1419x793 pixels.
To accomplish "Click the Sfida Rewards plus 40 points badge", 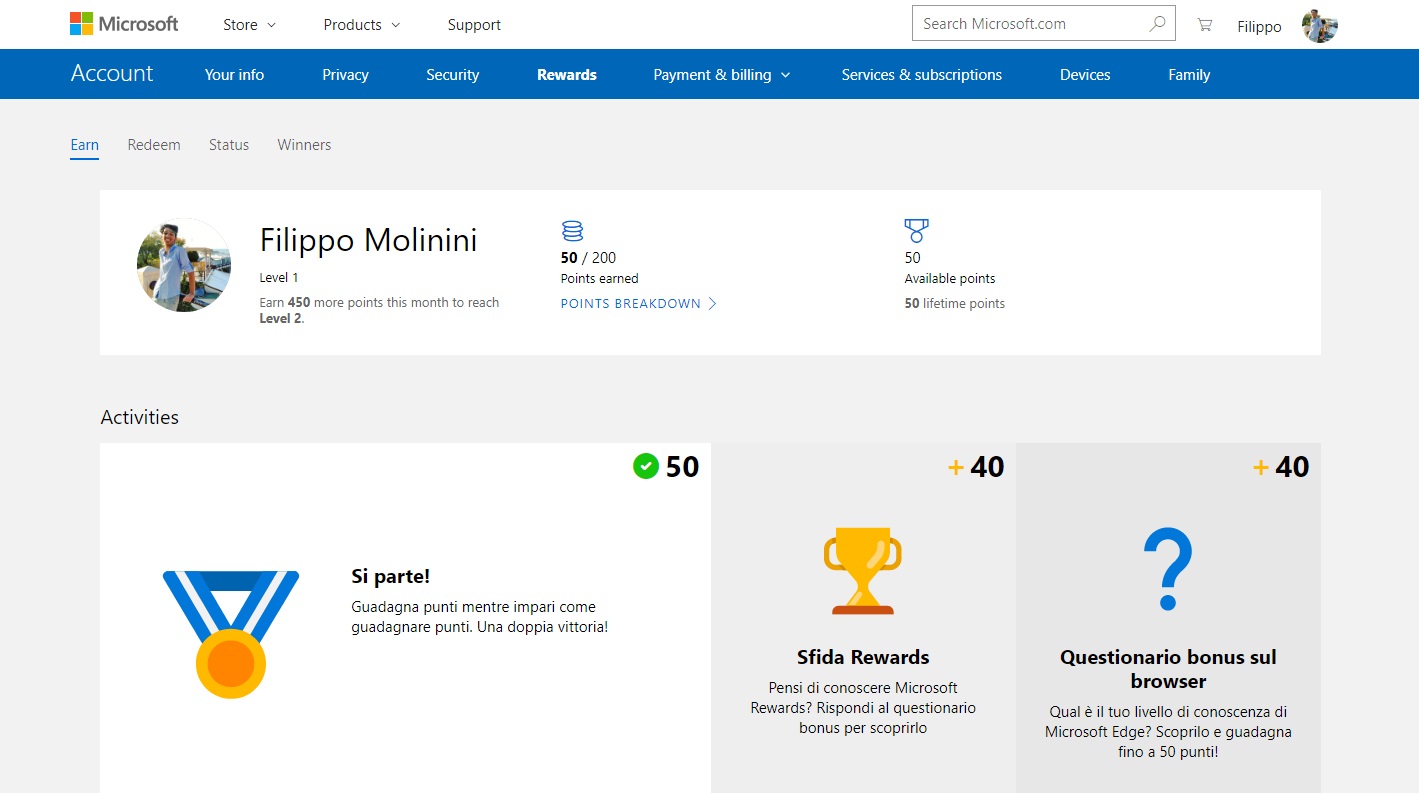I will coord(976,467).
